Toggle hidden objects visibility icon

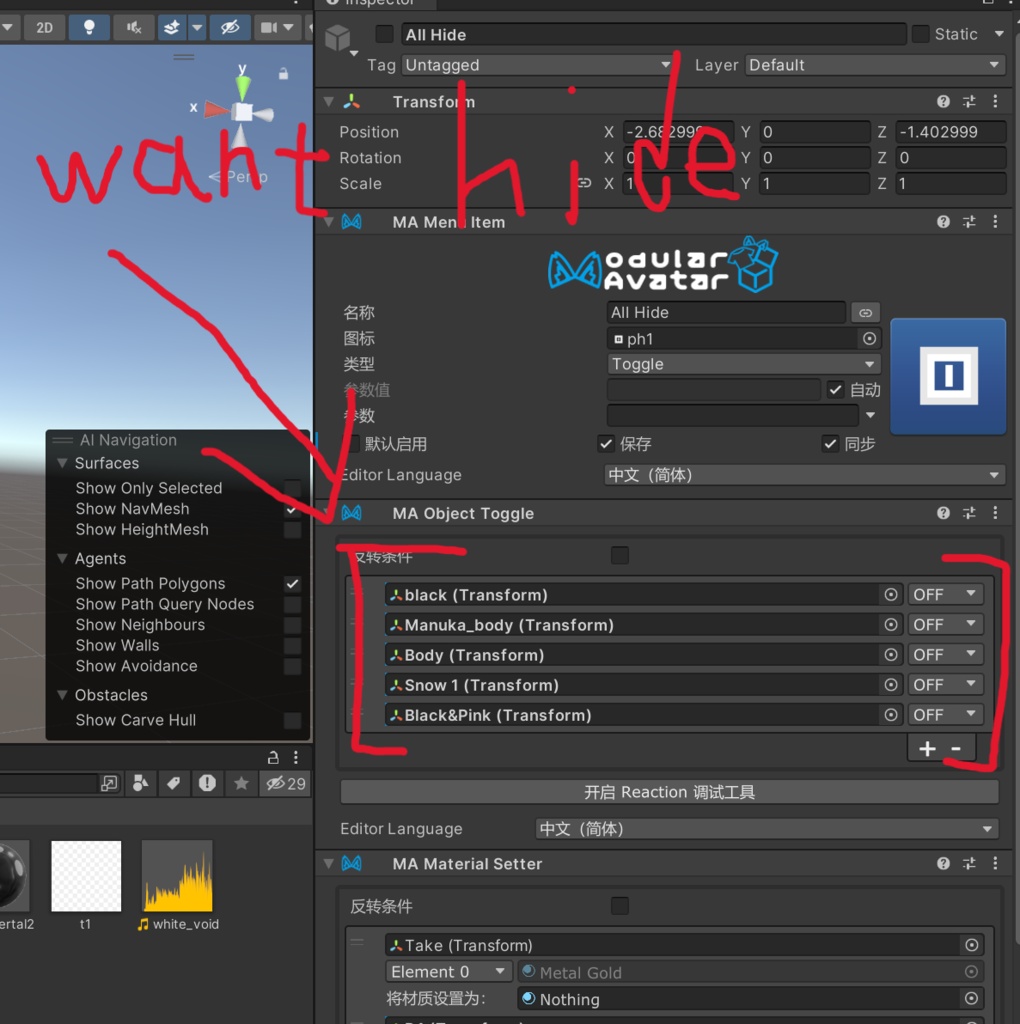(x=229, y=27)
